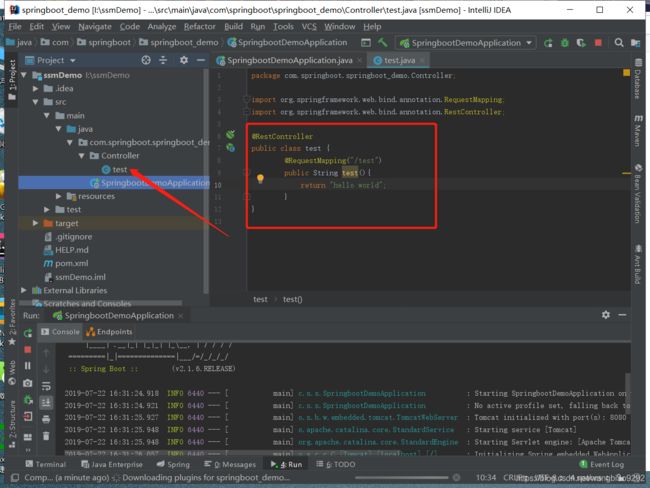Open Spring tool window

[x=173, y=464]
